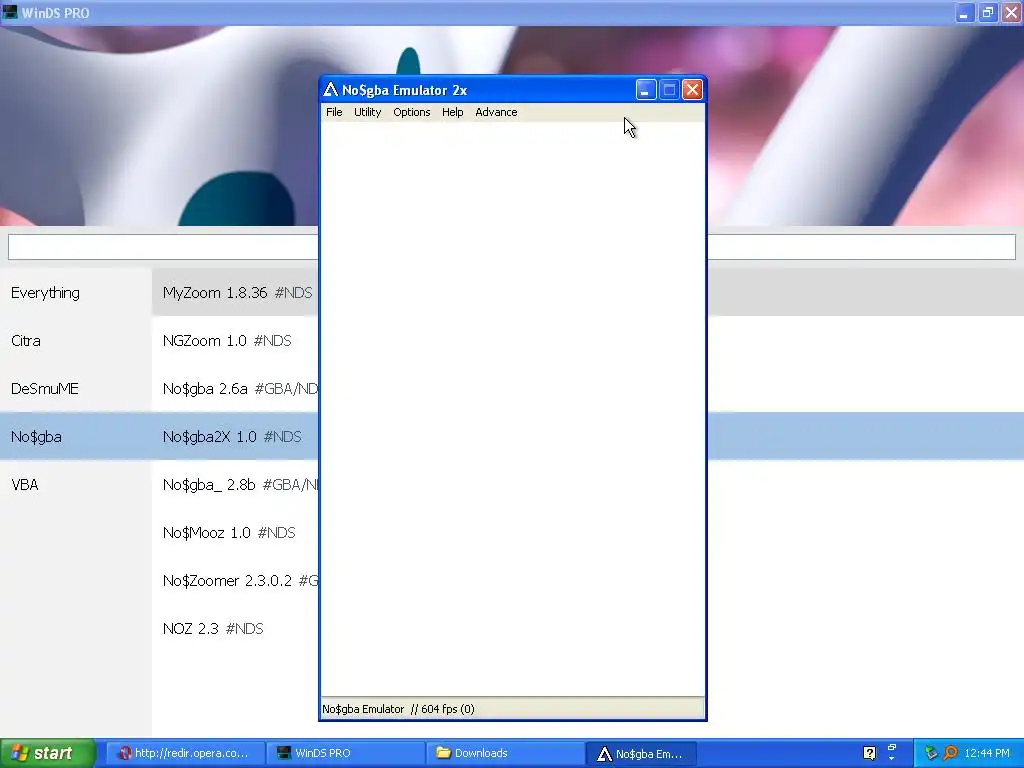Open the Utility menu
Screen dimensions: 1024x768
pyautogui.click(x=367, y=112)
